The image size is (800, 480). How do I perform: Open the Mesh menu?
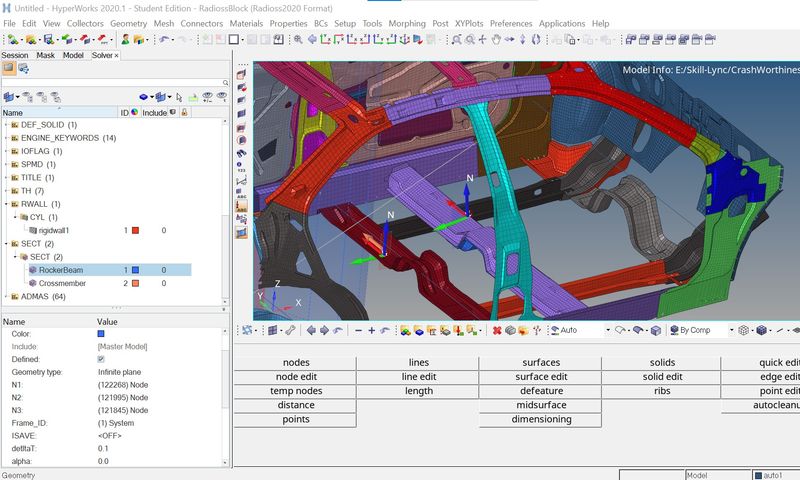(164, 23)
